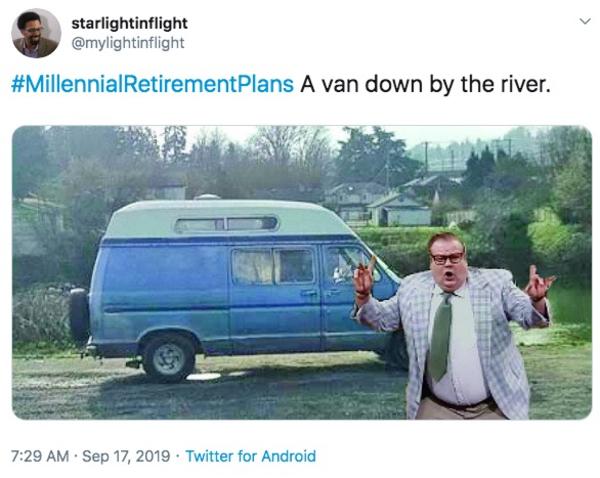Open the #MillennialRetirementPlans hashtag
Viewport: 600px width, 478px height.
pos(153,84)
